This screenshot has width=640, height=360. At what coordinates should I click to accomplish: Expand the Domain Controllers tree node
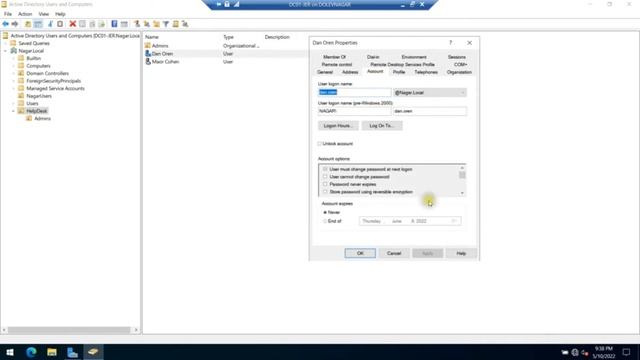pyautogui.click(x=13, y=73)
